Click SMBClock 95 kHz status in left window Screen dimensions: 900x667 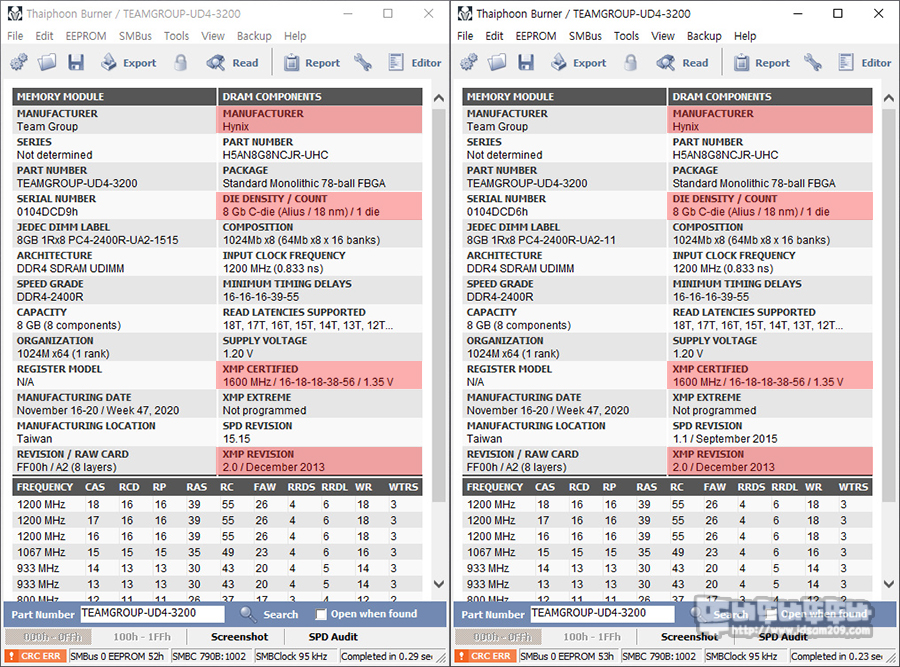coord(292,656)
